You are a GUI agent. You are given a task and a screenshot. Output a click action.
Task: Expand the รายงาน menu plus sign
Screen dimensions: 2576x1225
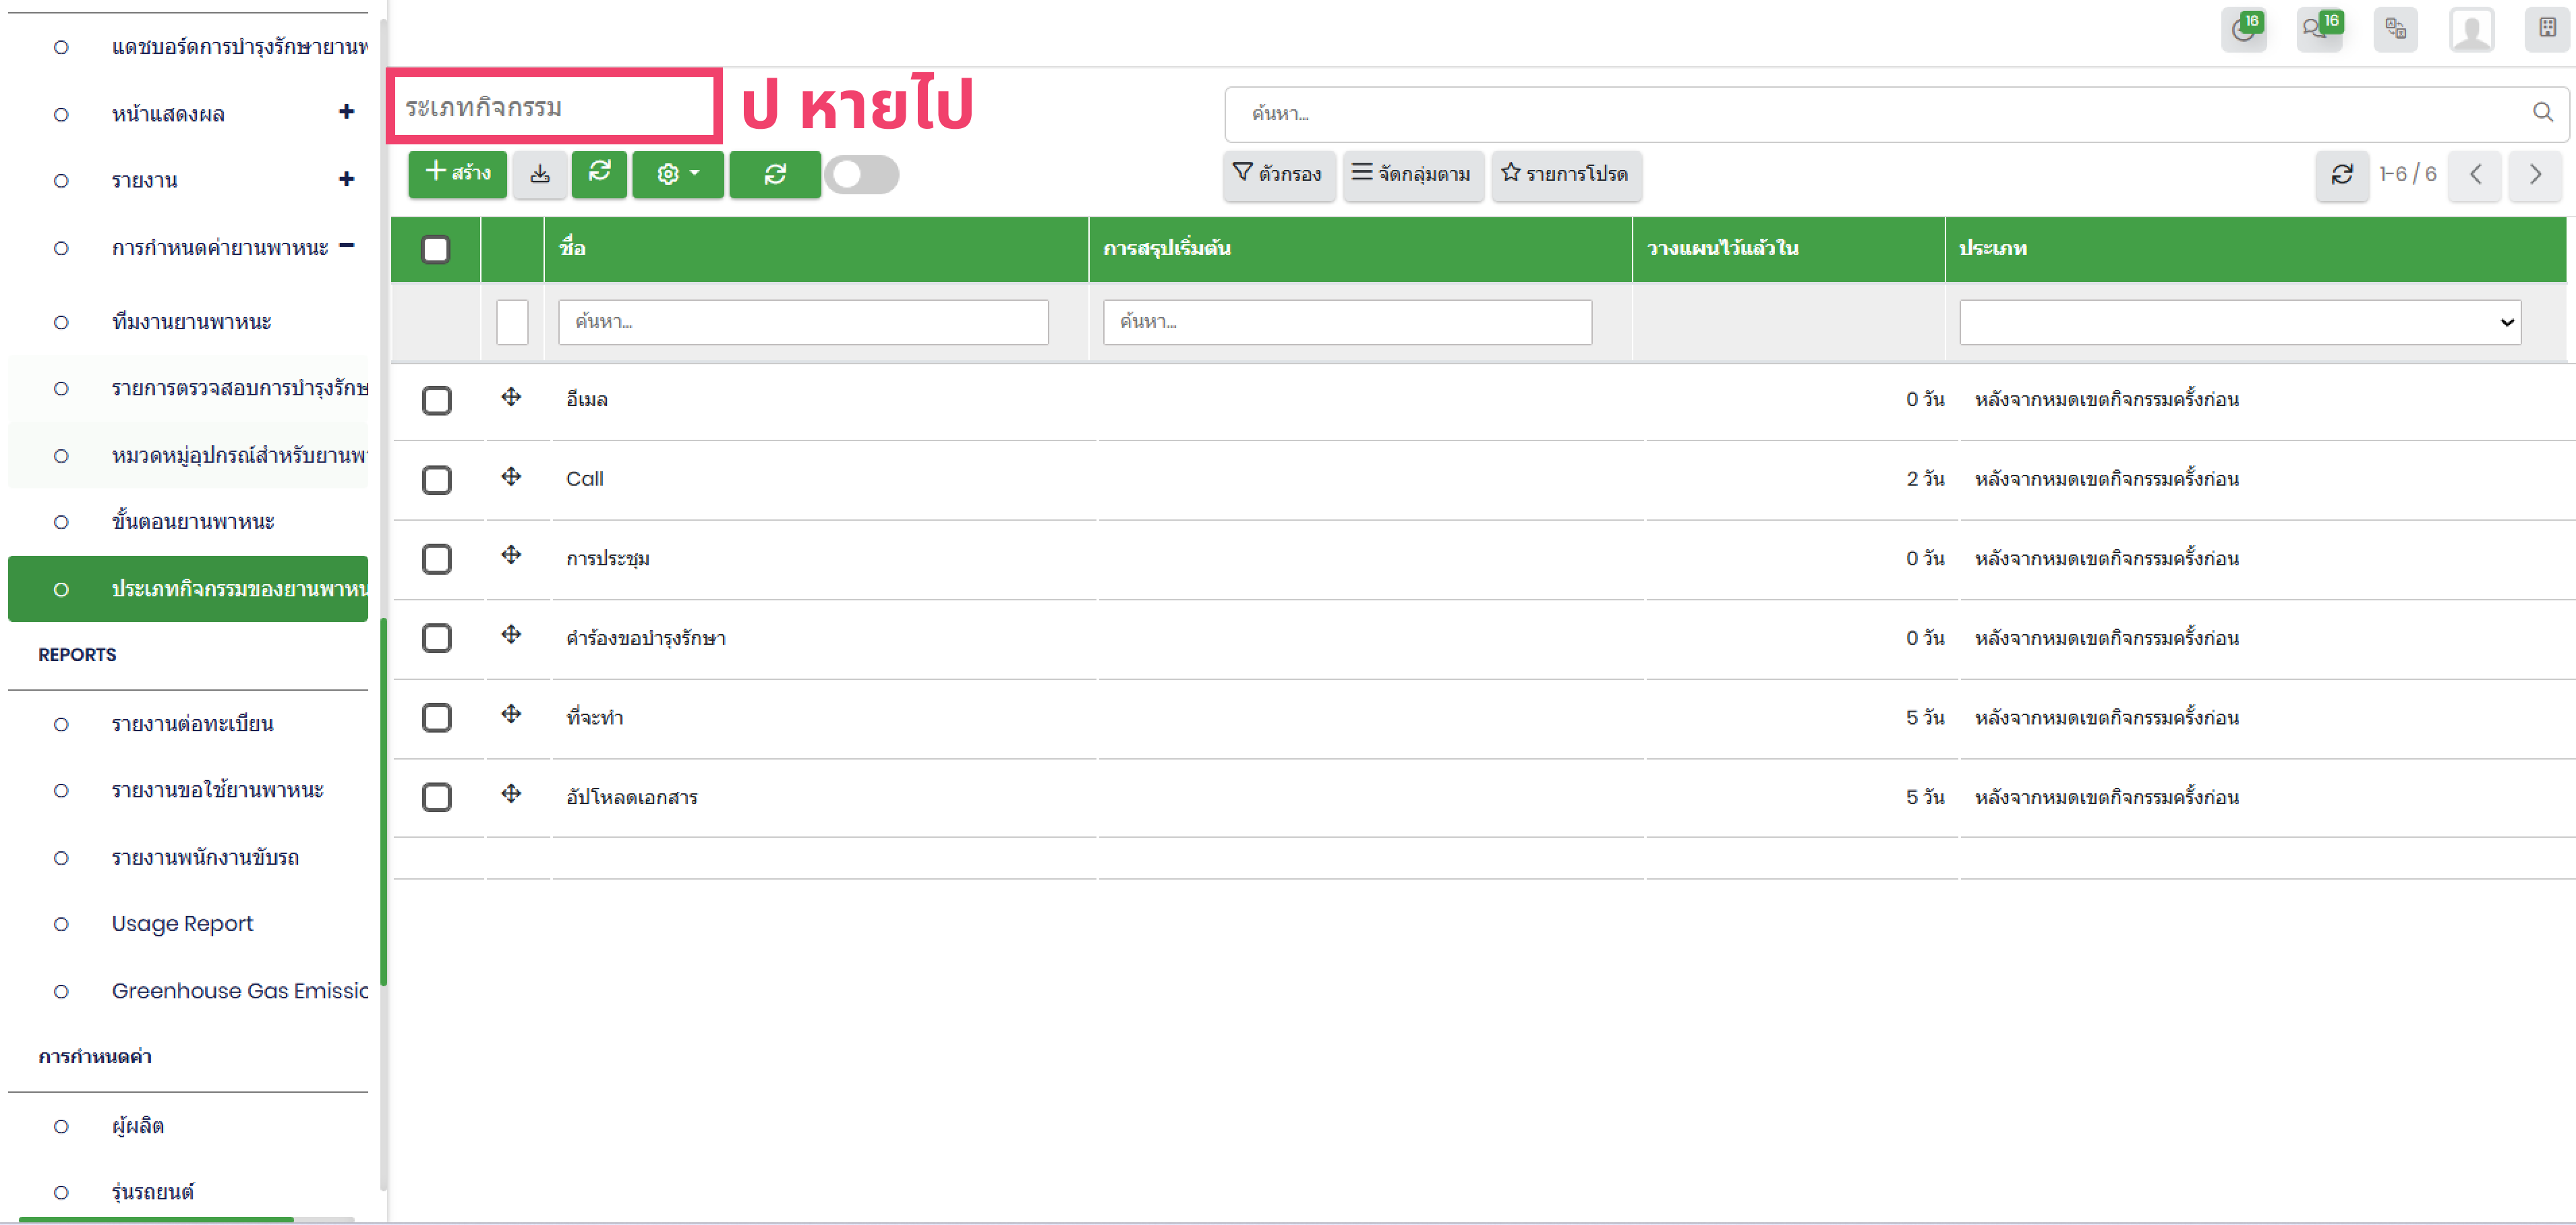click(x=346, y=179)
